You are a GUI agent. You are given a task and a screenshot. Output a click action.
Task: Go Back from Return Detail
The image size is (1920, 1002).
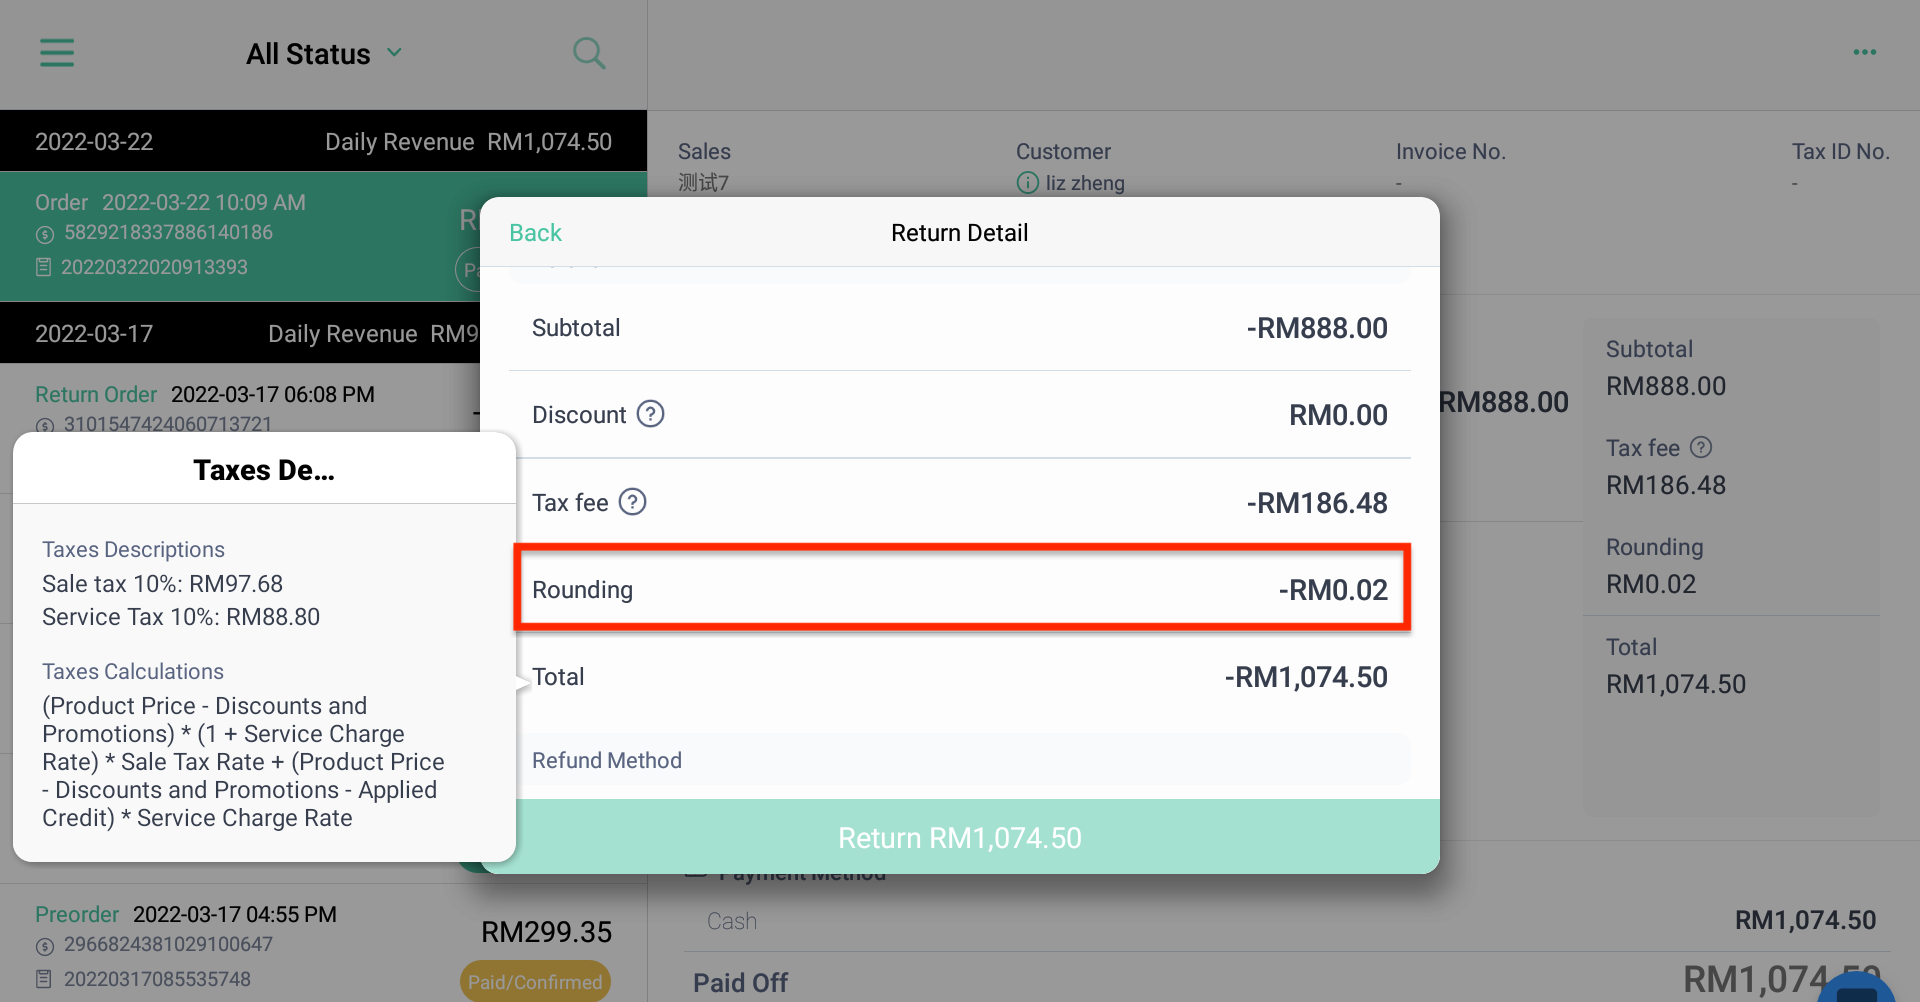click(535, 233)
